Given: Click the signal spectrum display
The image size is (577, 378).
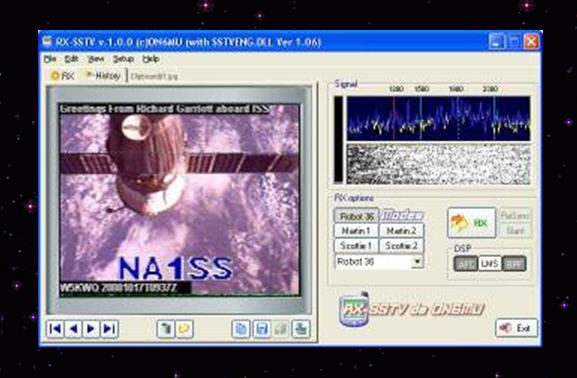Looking at the screenshot, I should coord(438,119).
